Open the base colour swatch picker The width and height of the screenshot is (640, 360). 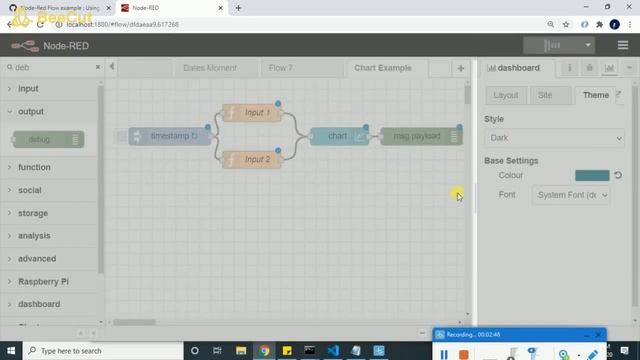click(x=592, y=175)
